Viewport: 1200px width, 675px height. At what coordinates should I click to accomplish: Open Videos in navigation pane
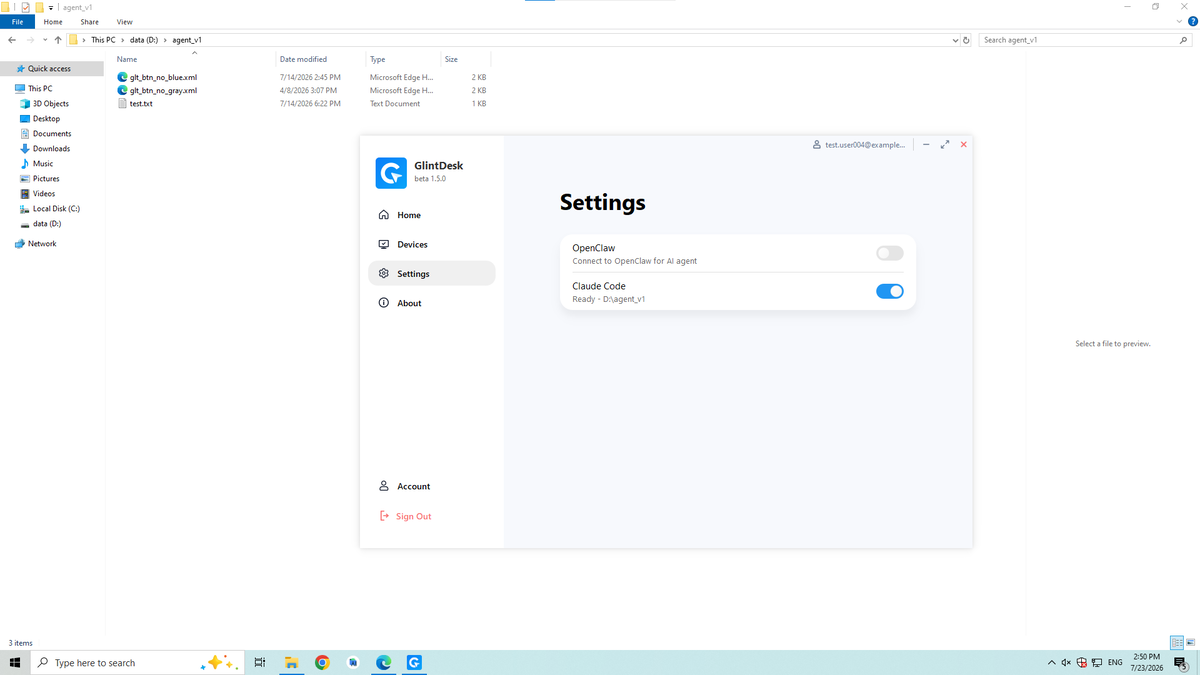44,193
